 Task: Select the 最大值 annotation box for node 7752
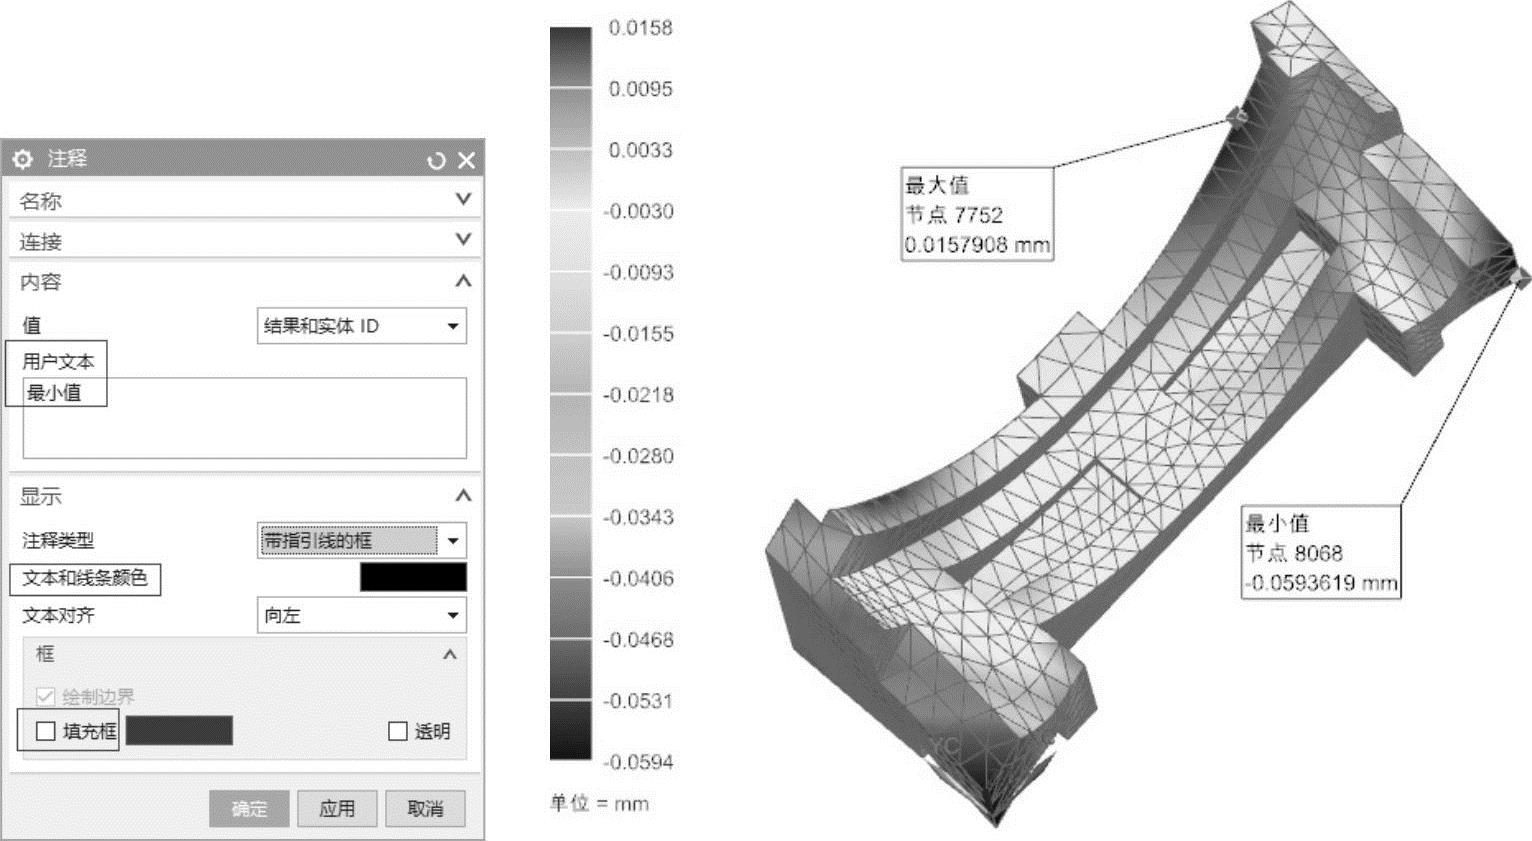(977, 214)
